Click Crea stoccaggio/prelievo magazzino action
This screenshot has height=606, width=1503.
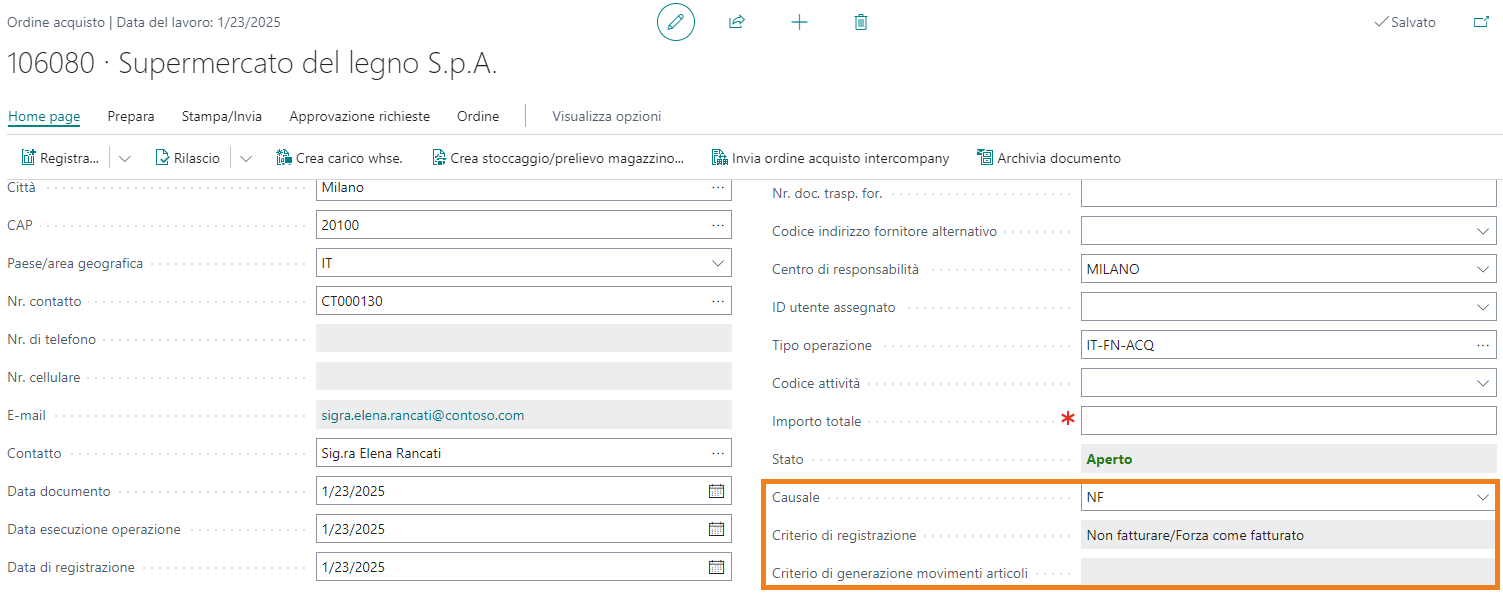click(557, 158)
